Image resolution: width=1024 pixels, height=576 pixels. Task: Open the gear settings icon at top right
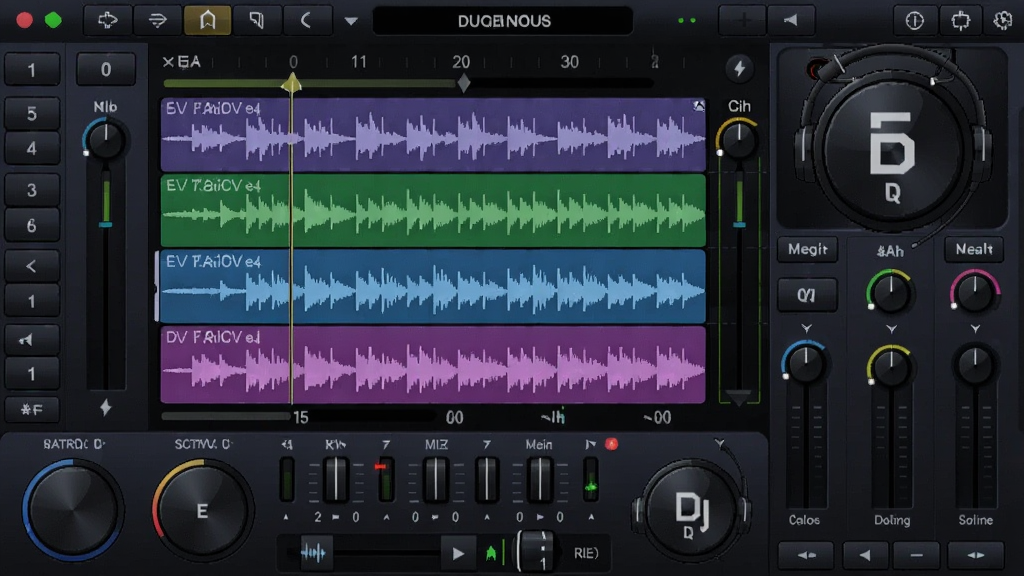[x=1002, y=21]
